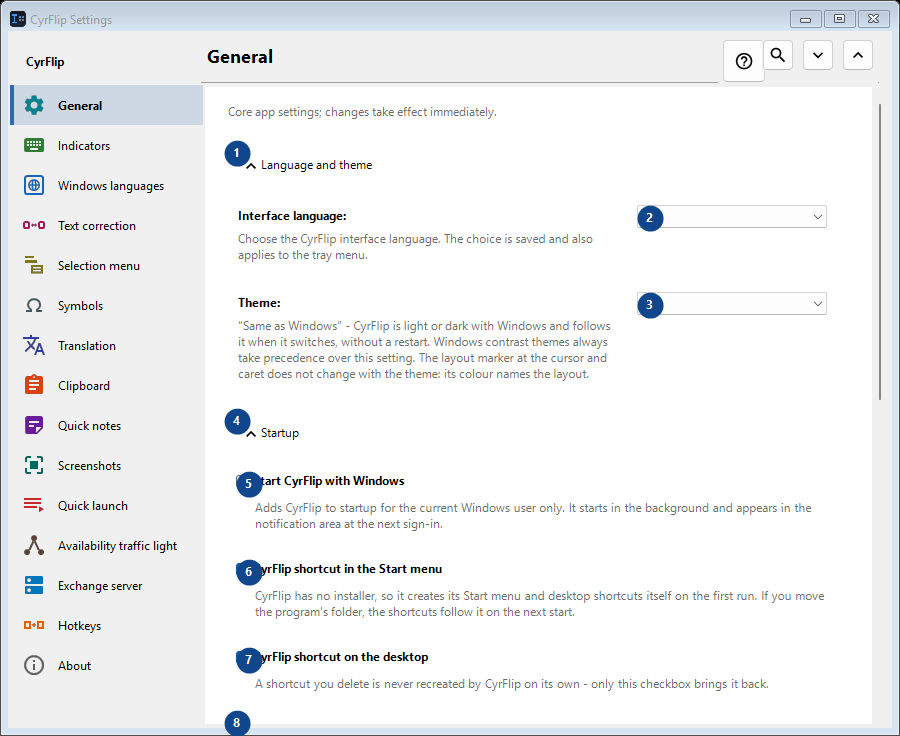900x736 pixels.
Task: Open the help question mark icon
Action: [743, 61]
